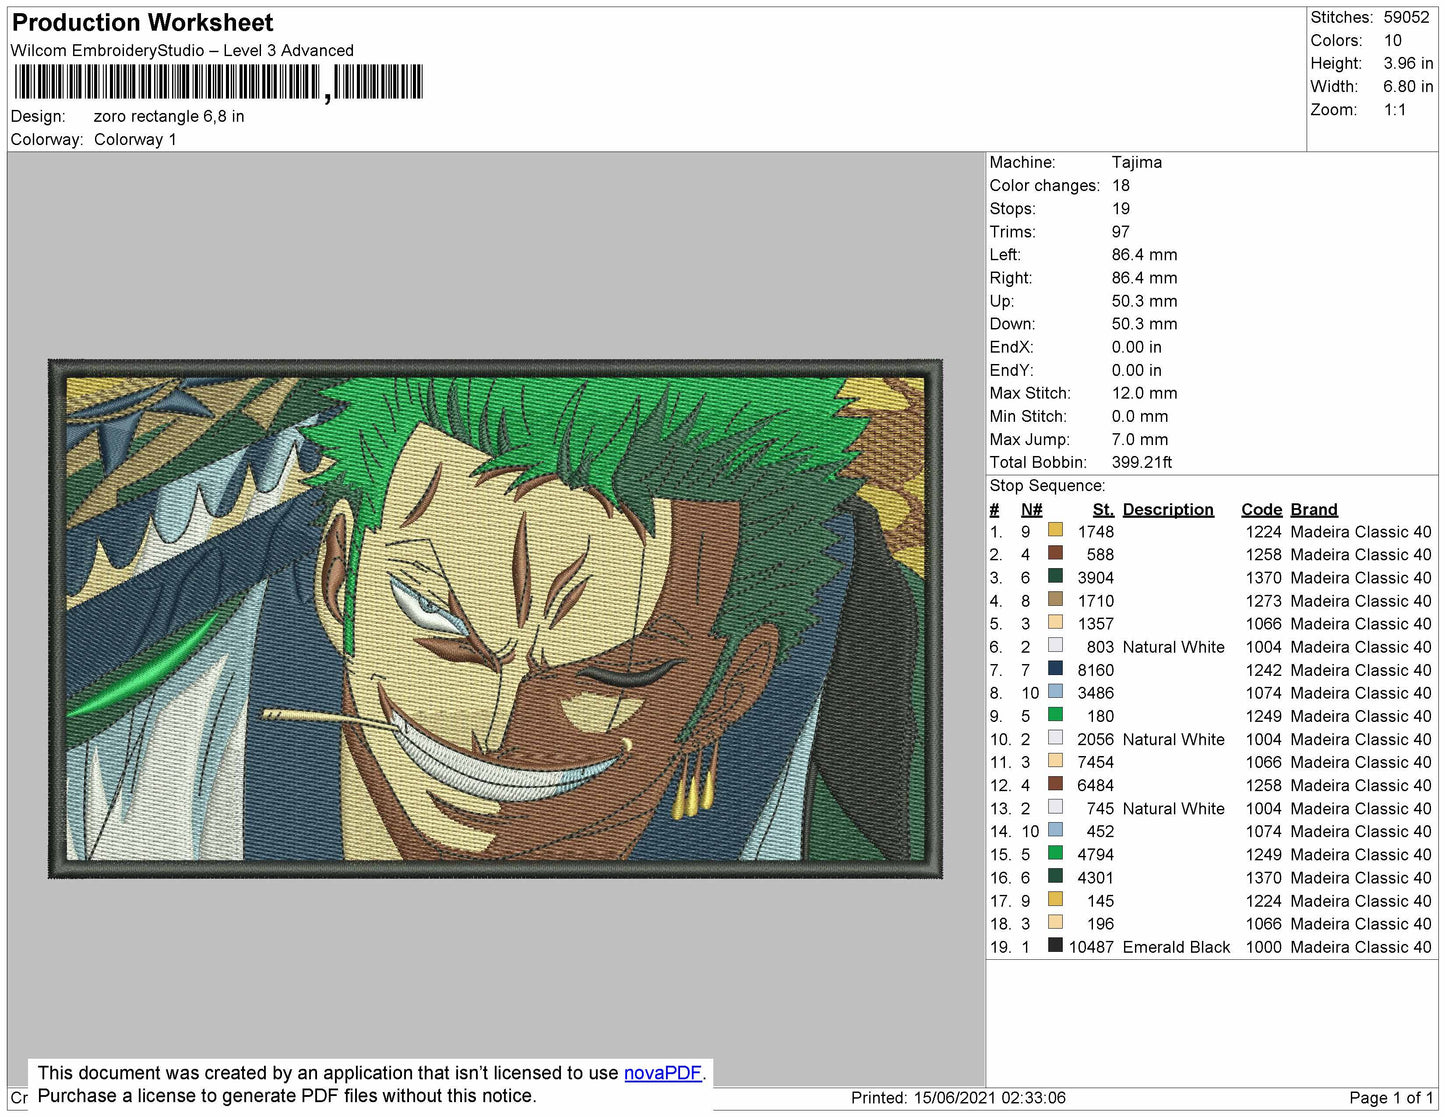Click the Zoom value 1:1
The height and width of the screenshot is (1117, 1445).
(1395, 109)
